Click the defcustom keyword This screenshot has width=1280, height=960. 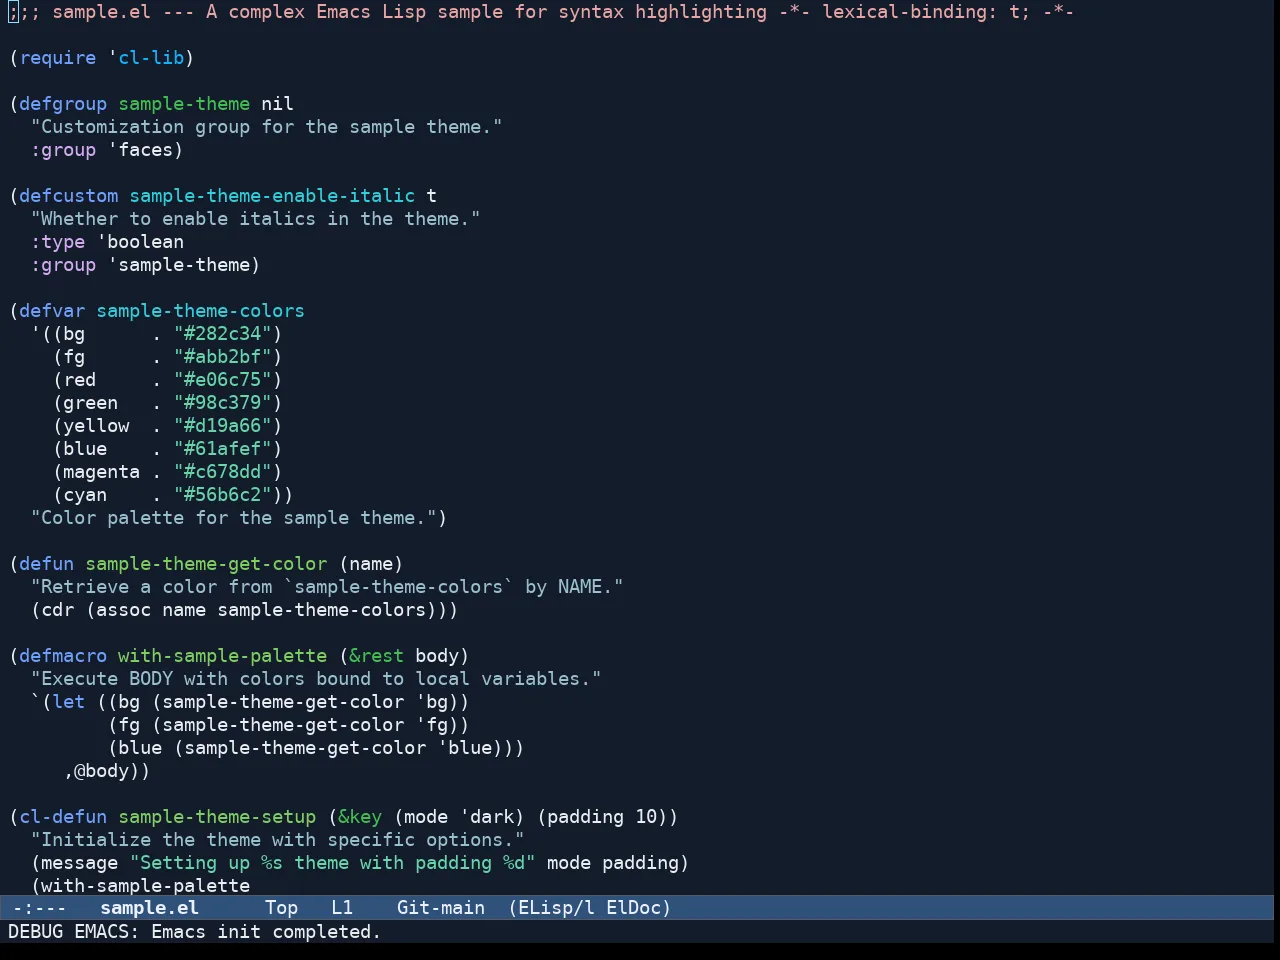68,196
